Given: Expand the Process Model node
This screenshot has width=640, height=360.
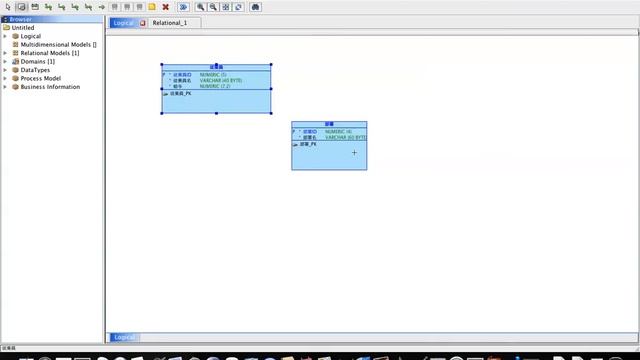Looking at the screenshot, I should tap(5, 78).
